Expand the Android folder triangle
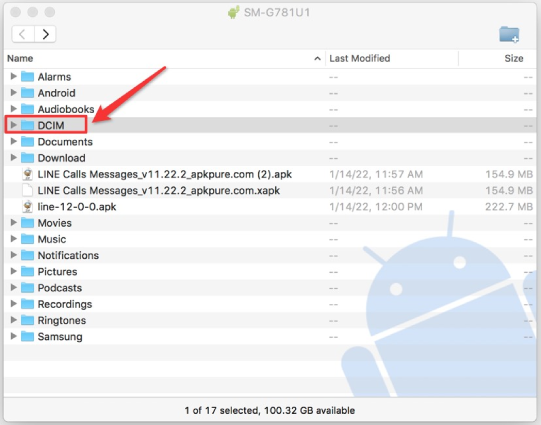This screenshot has width=541, height=425. pos(13,92)
